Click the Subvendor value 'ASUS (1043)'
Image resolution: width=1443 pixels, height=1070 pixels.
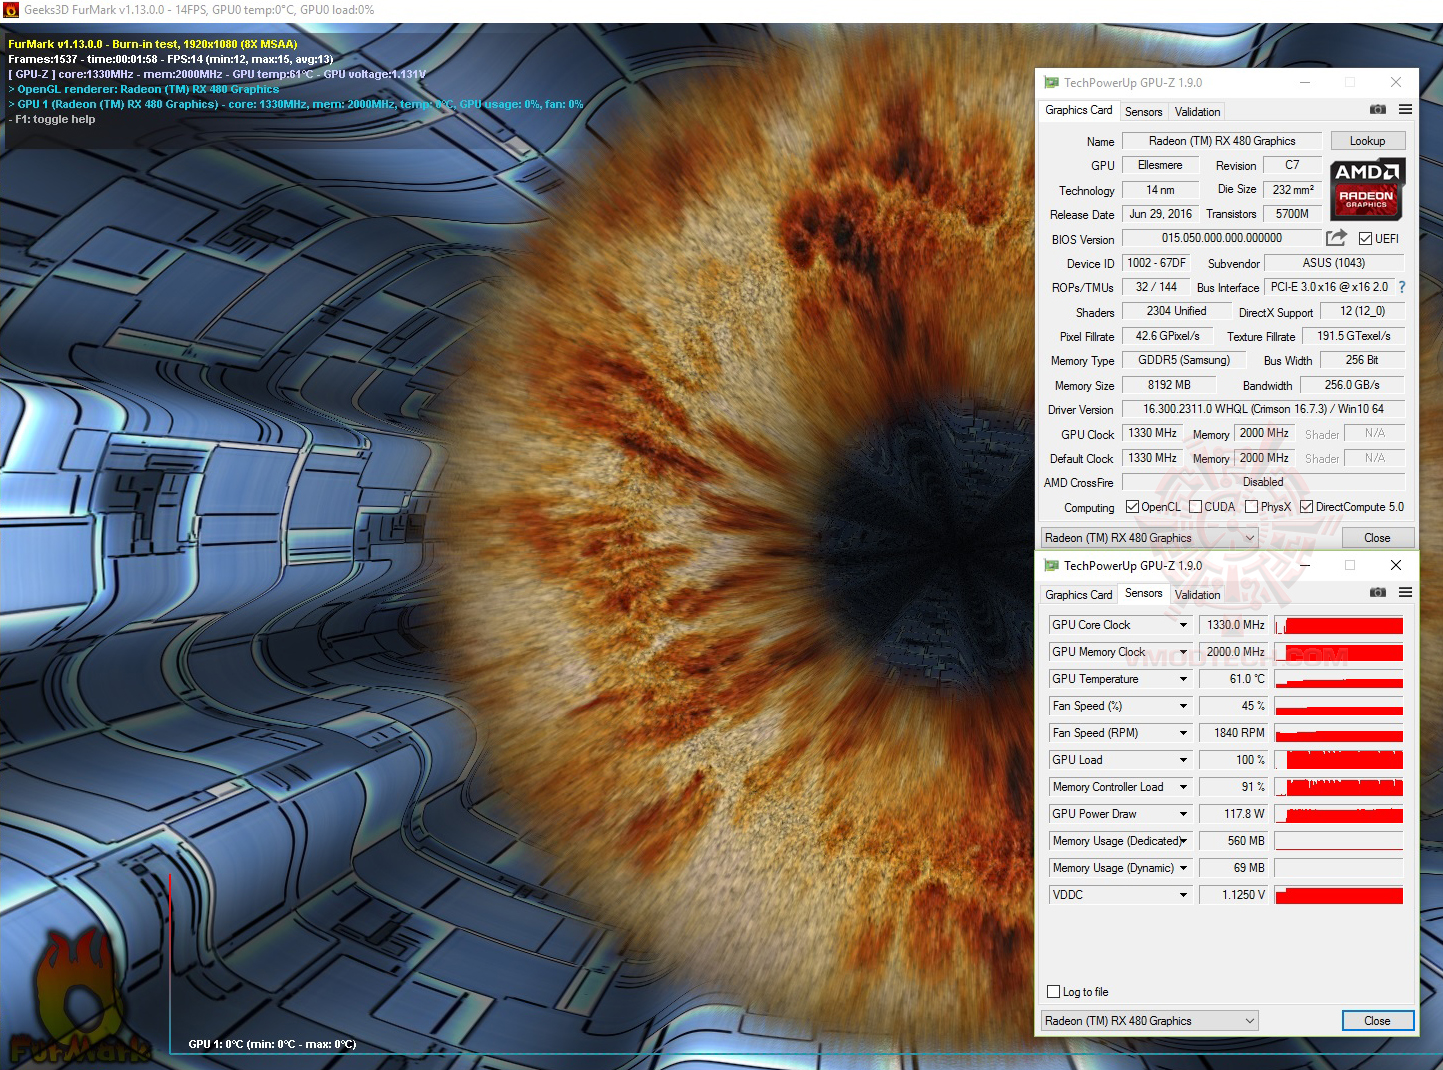[x=1334, y=263]
